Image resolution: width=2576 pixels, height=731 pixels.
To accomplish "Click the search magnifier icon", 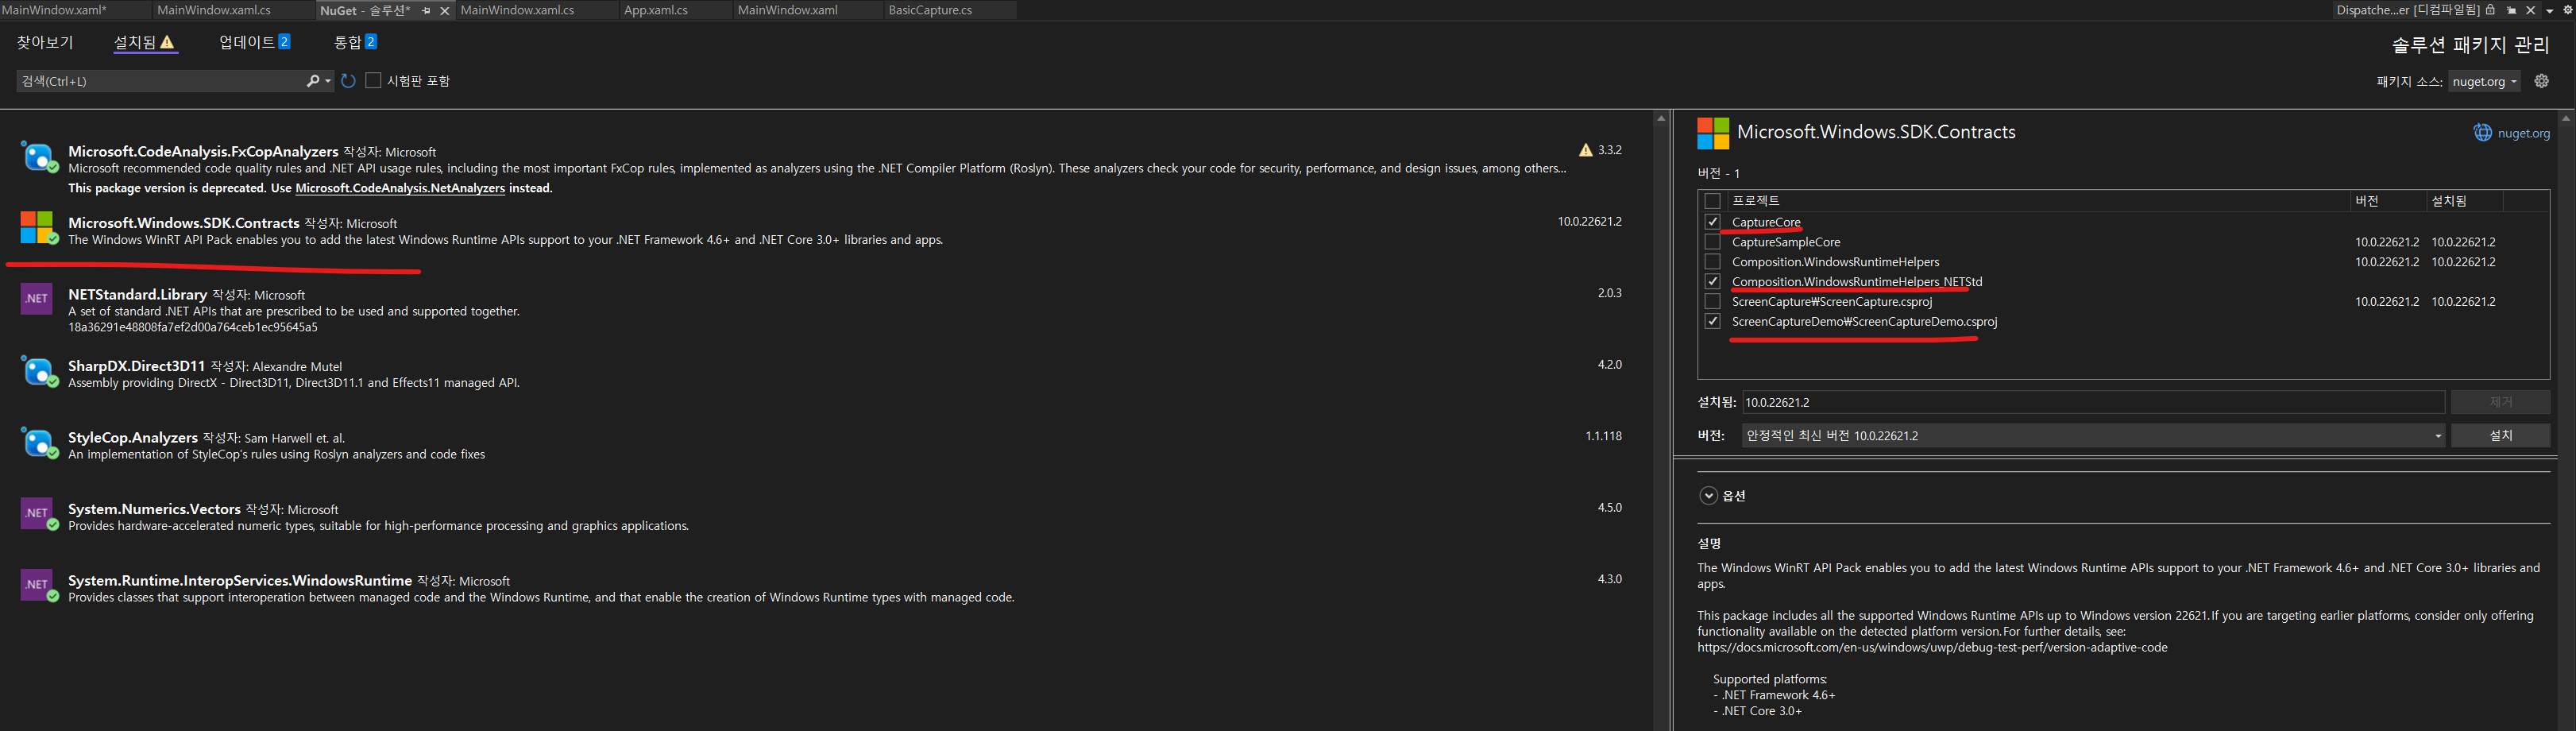I will click(313, 81).
